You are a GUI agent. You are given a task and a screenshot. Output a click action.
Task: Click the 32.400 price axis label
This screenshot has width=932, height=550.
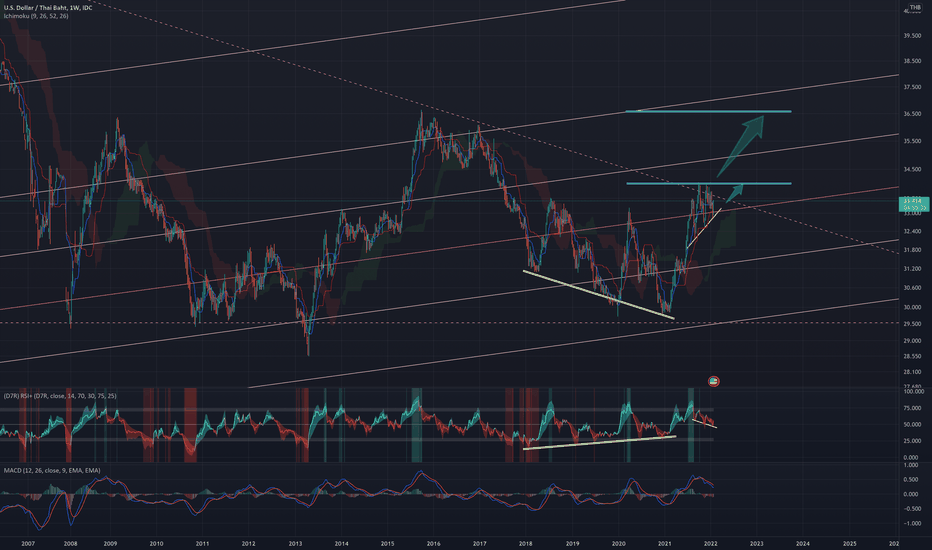(x=912, y=231)
